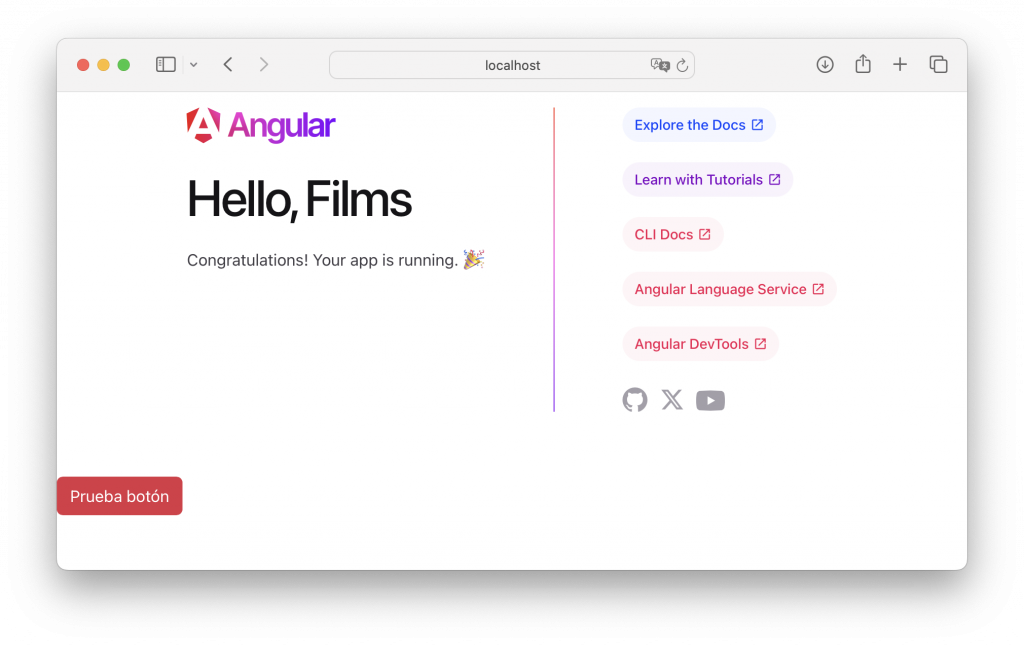Image resolution: width=1024 pixels, height=645 pixels.
Task: Open the GitHub icon link
Action: click(634, 400)
